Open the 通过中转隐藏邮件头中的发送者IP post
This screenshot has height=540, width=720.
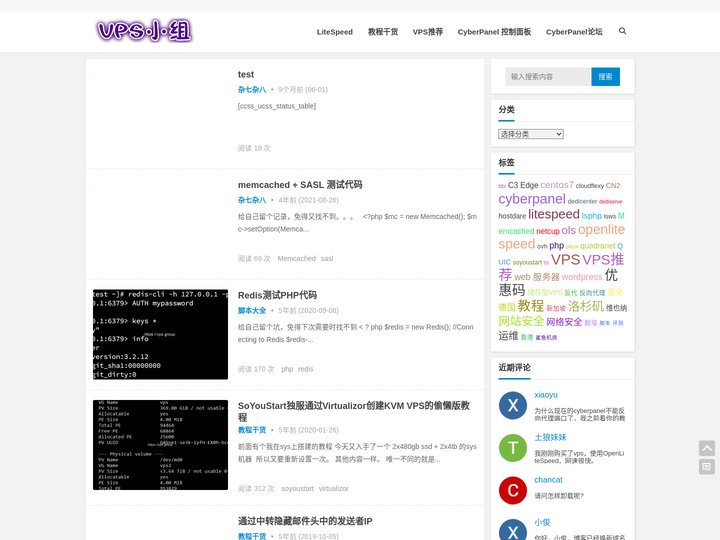click(305, 521)
